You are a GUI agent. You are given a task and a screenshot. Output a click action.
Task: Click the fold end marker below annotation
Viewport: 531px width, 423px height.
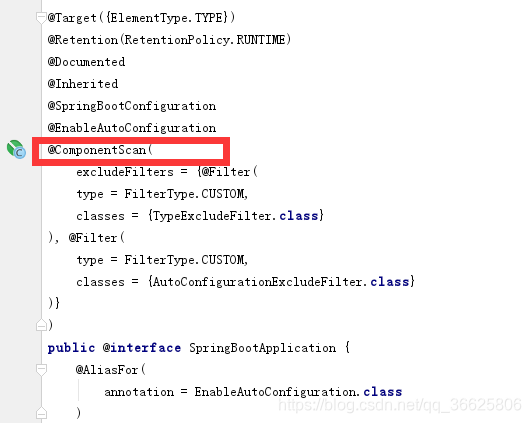(x=41, y=413)
